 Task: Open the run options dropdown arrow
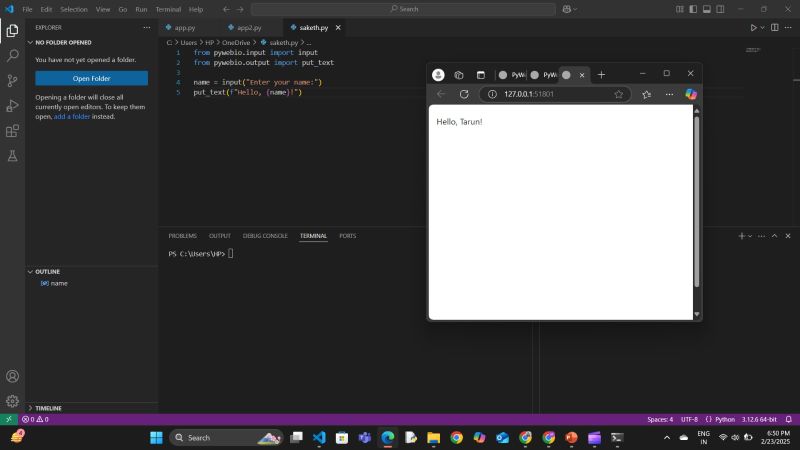pos(762,28)
